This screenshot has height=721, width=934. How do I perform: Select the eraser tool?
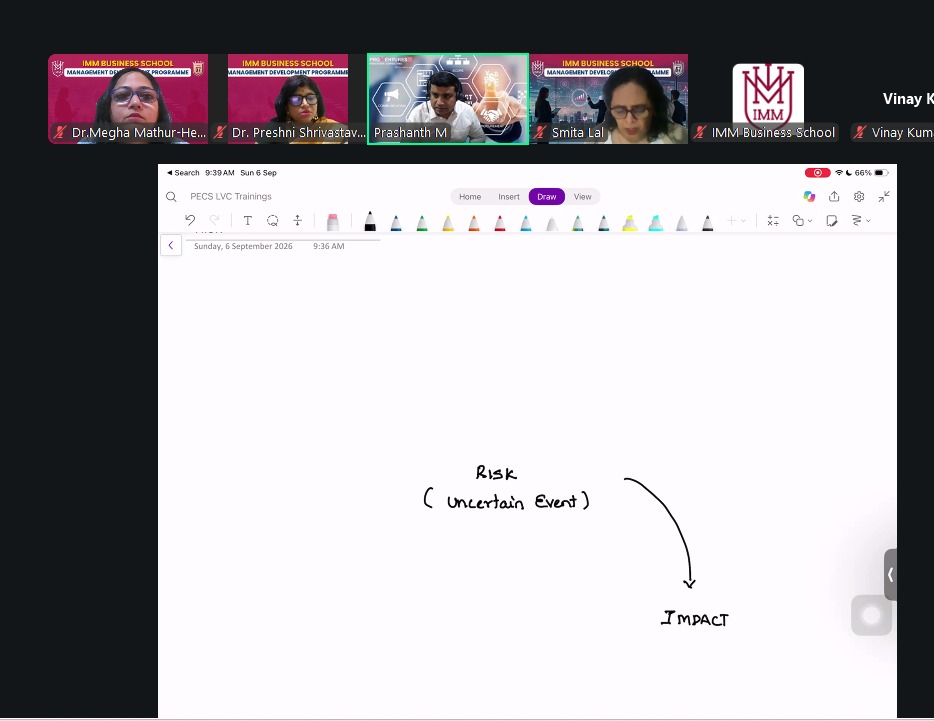coord(333,222)
